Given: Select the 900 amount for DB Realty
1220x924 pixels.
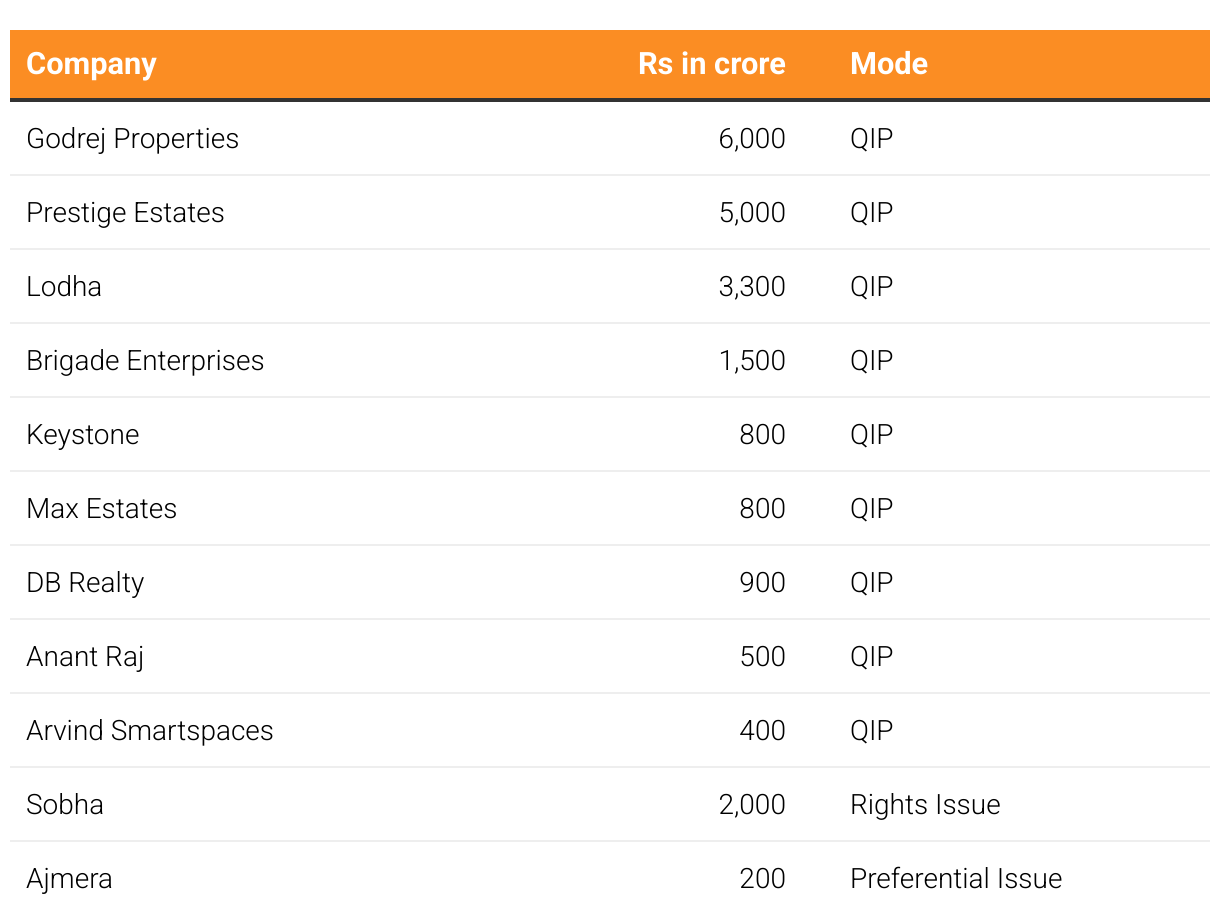Looking at the screenshot, I should [x=762, y=583].
